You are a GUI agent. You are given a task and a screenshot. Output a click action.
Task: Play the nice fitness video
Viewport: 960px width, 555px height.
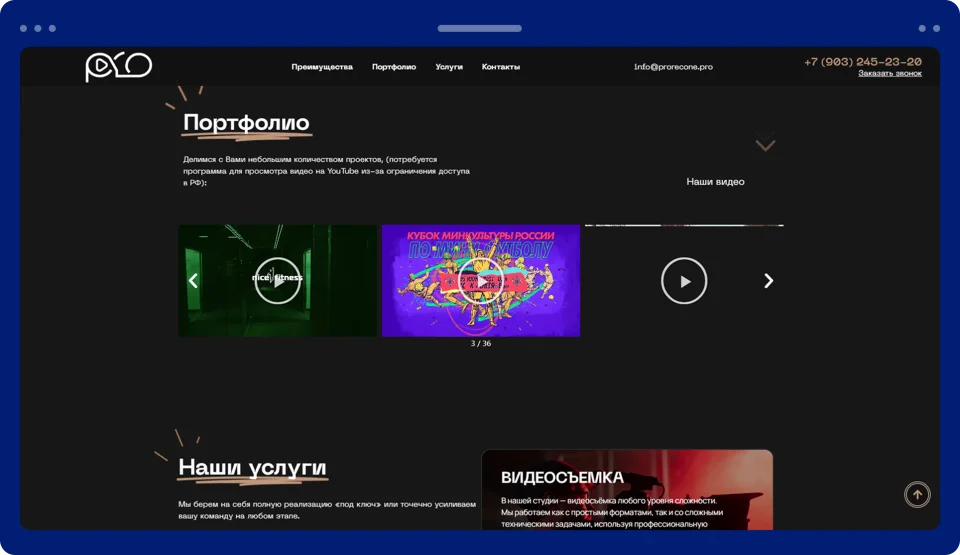[x=277, y=281]
